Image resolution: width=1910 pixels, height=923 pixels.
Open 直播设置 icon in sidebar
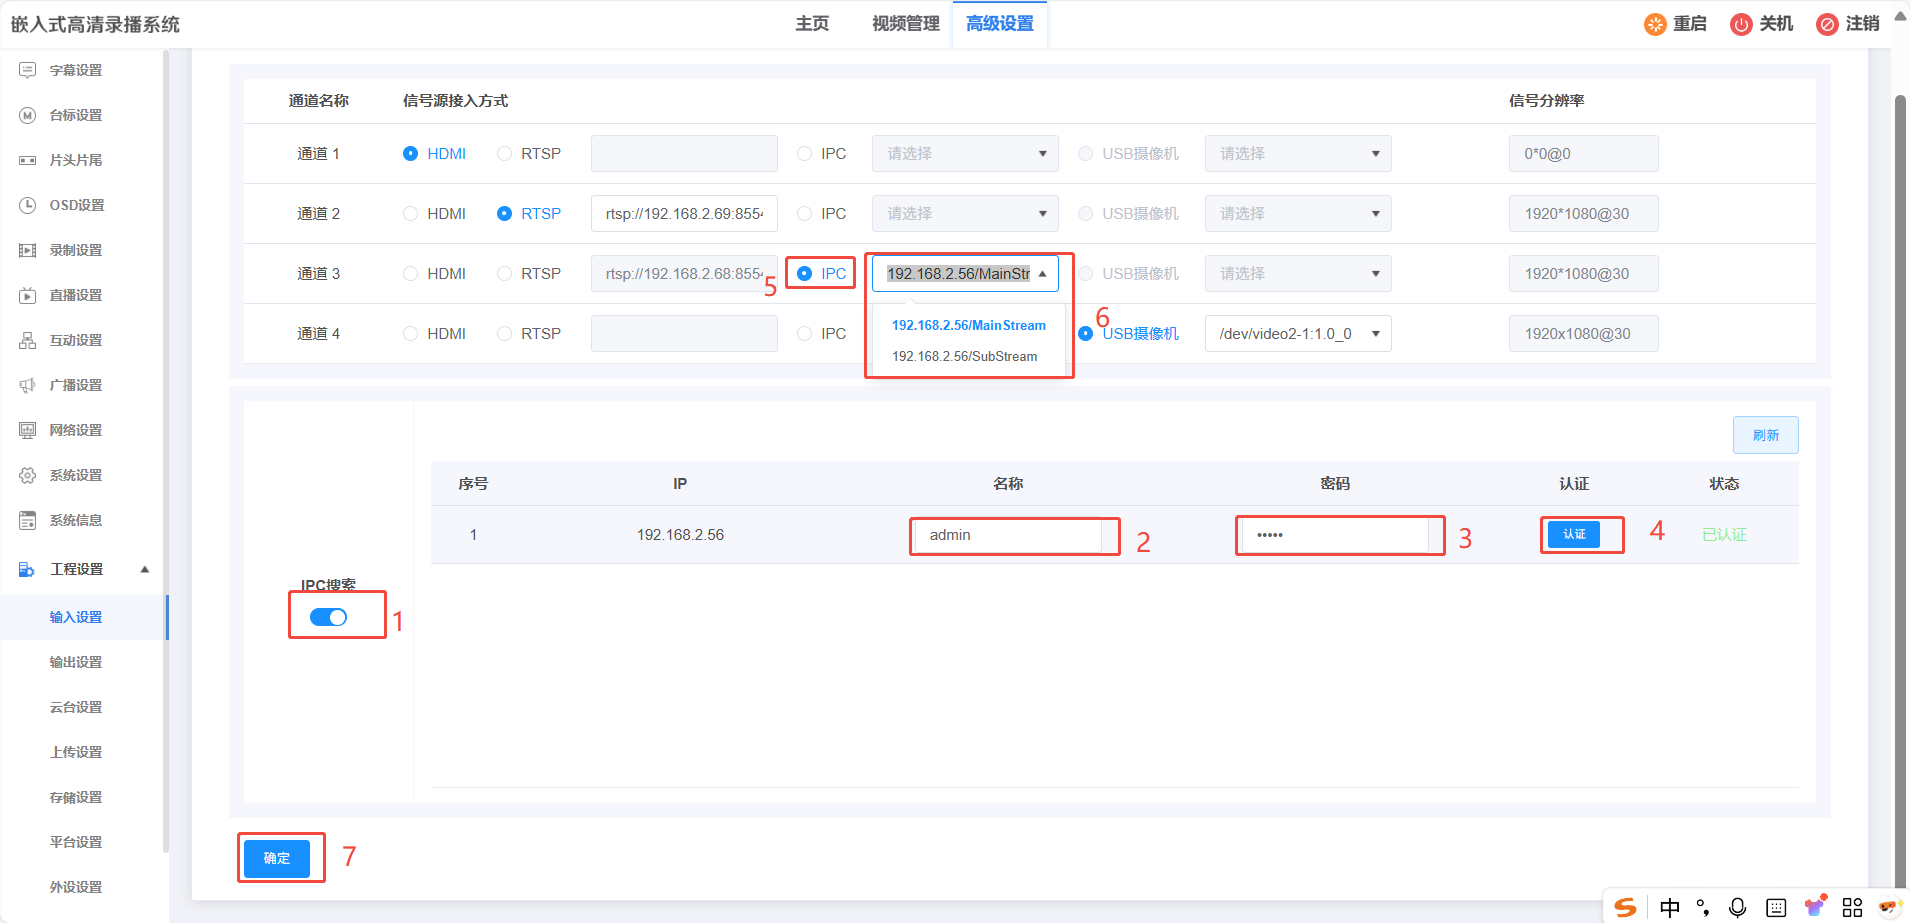[28, 295]
